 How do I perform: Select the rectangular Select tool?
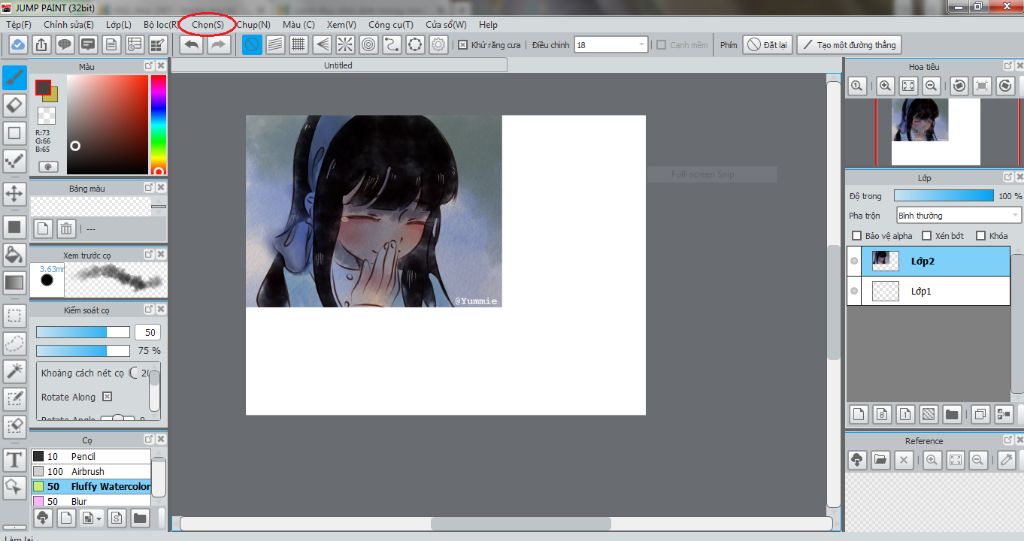coord(14,316)
